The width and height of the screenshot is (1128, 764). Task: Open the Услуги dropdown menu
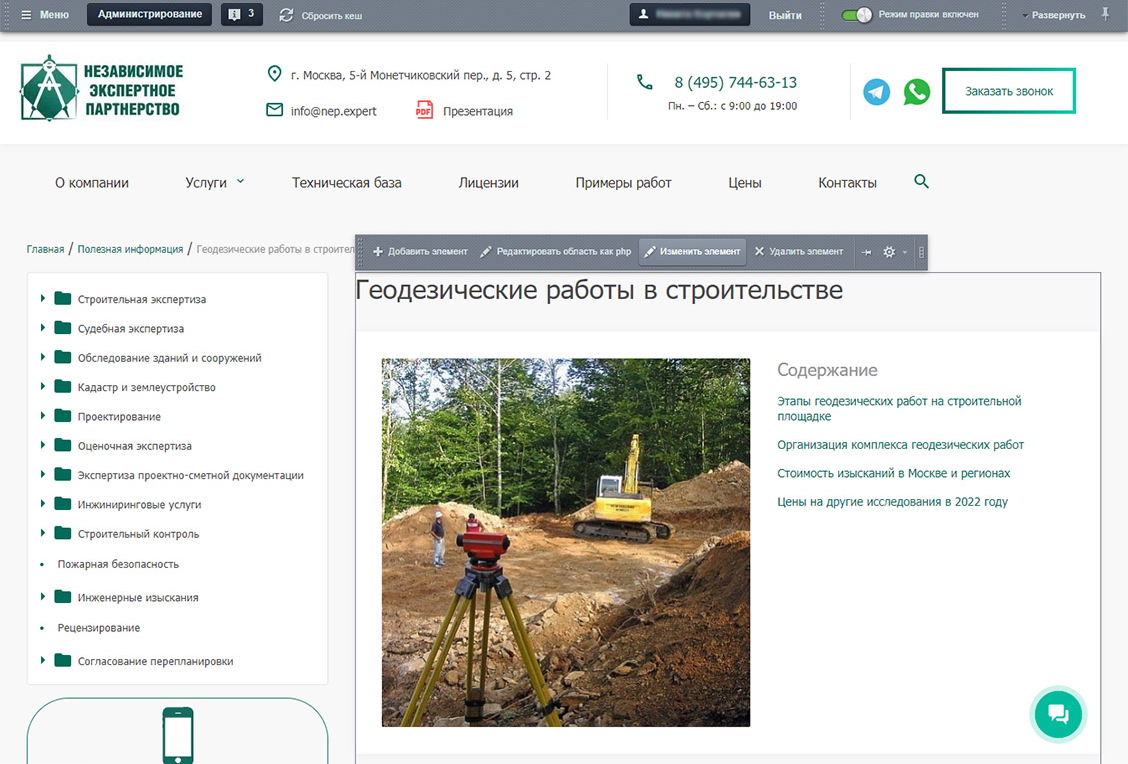(x=214, y=182)
